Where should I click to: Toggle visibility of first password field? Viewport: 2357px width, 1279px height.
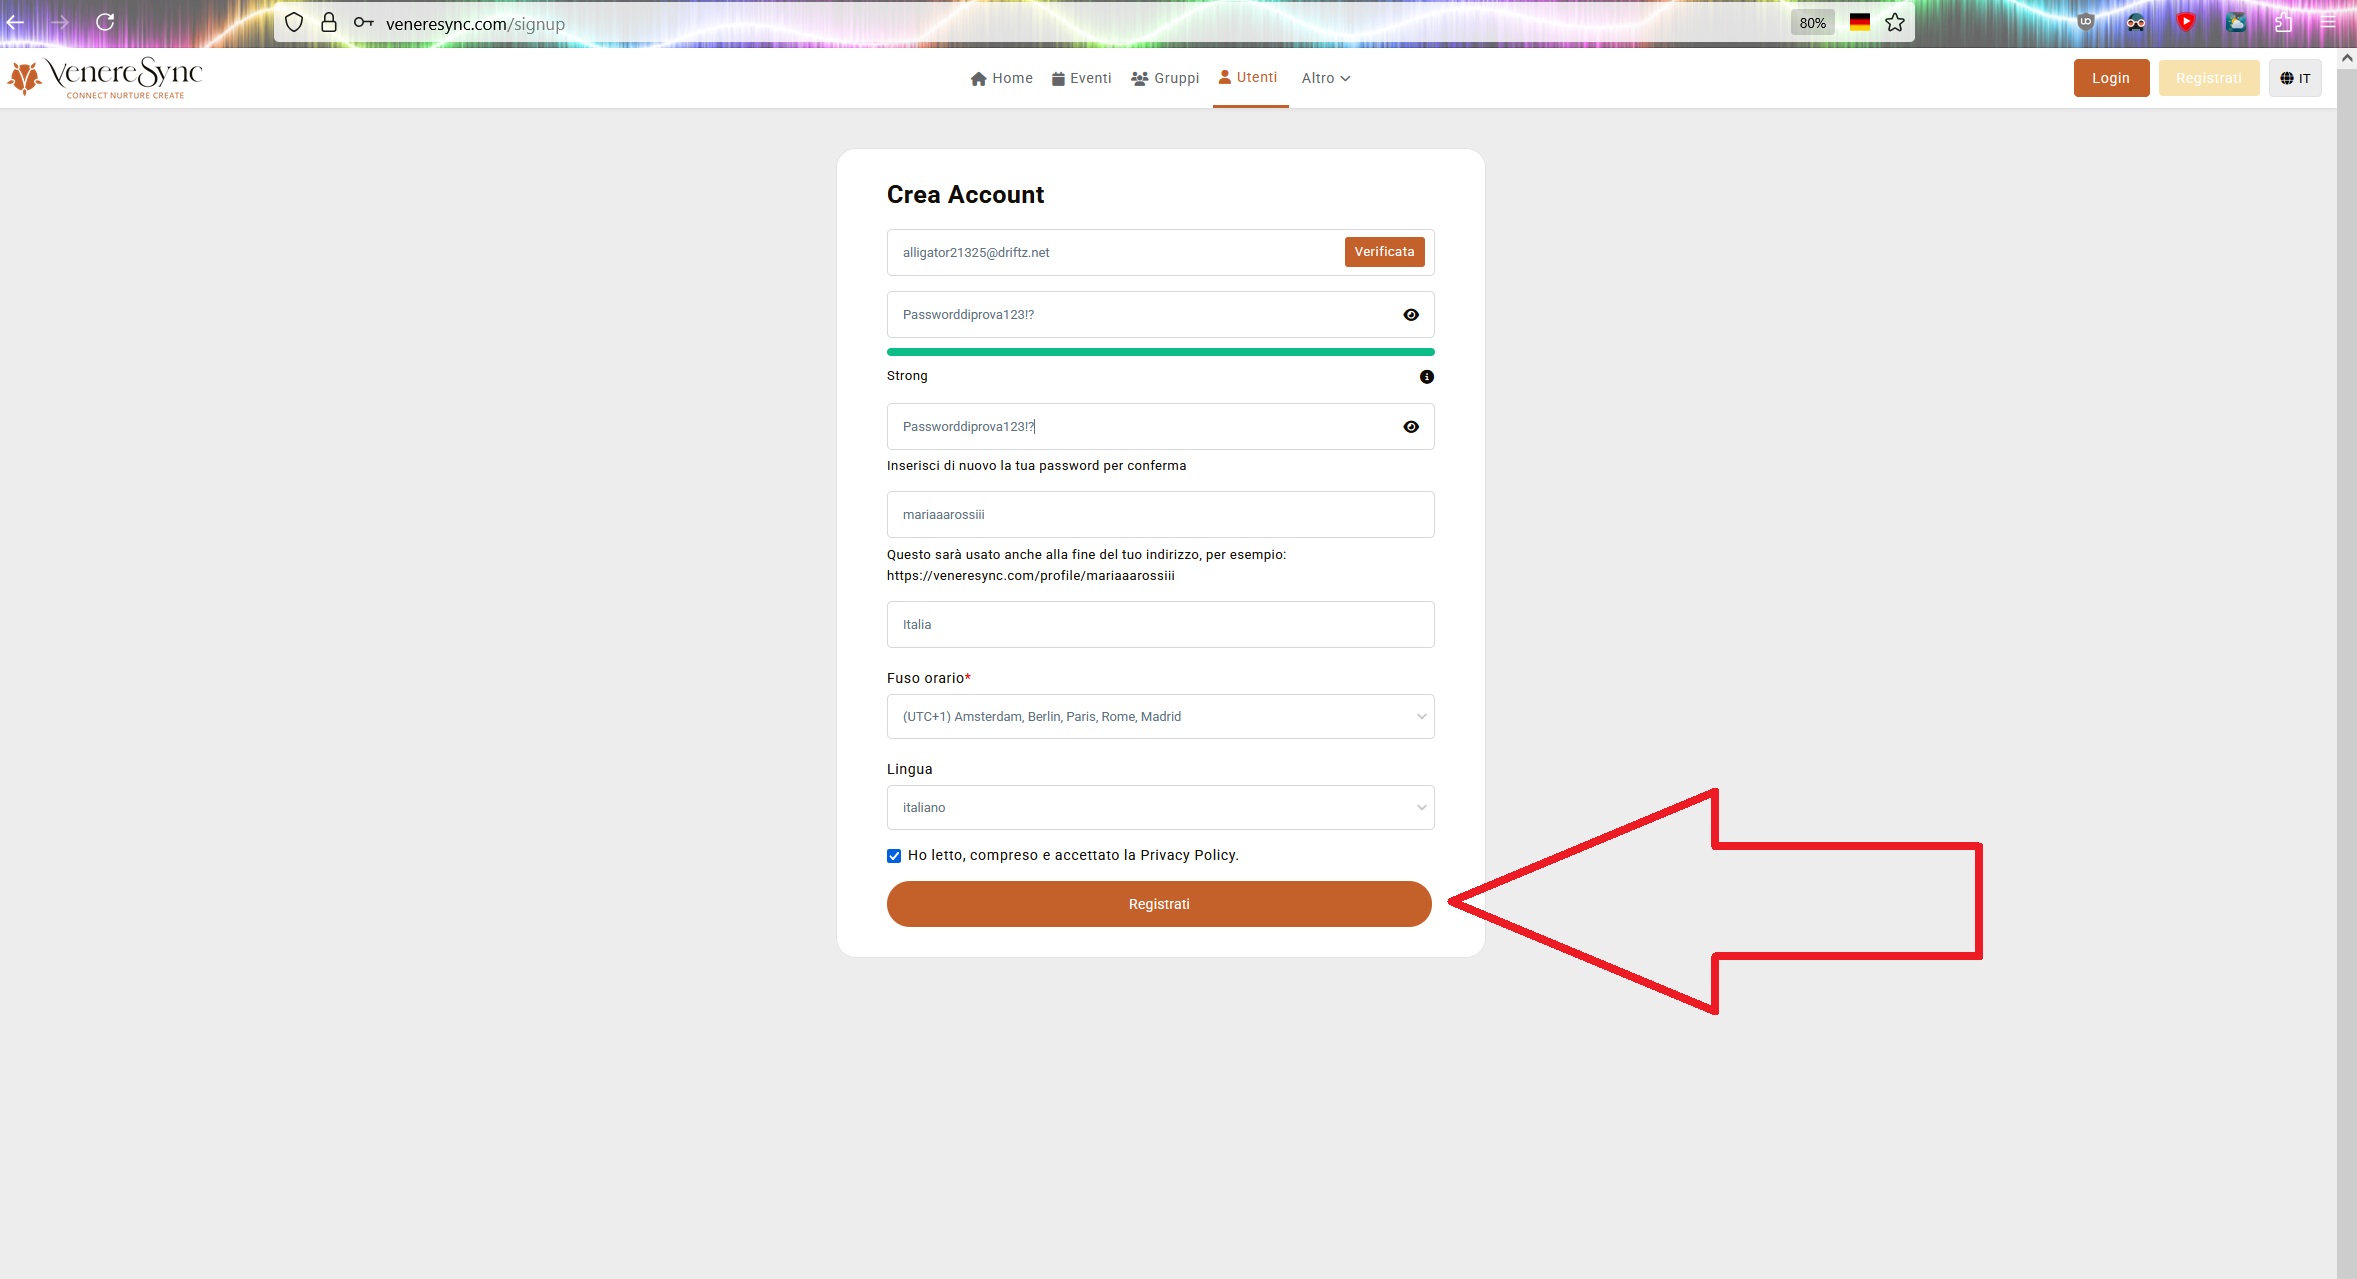click(1410, 315)
